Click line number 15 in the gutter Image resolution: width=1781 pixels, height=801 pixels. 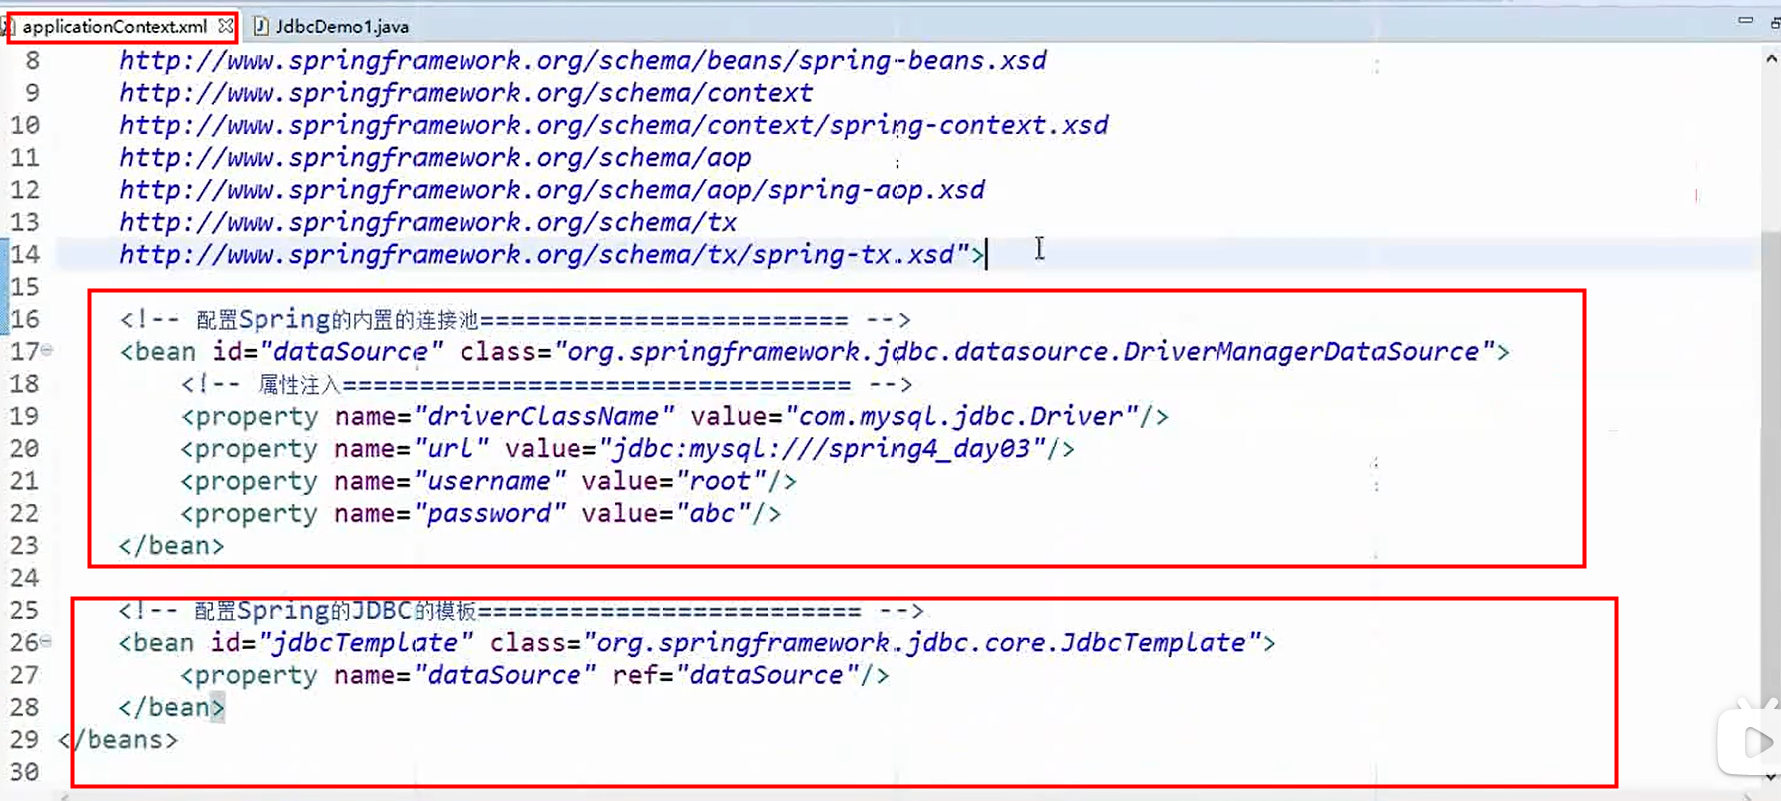pyautogui.click(x=25, y=287)
